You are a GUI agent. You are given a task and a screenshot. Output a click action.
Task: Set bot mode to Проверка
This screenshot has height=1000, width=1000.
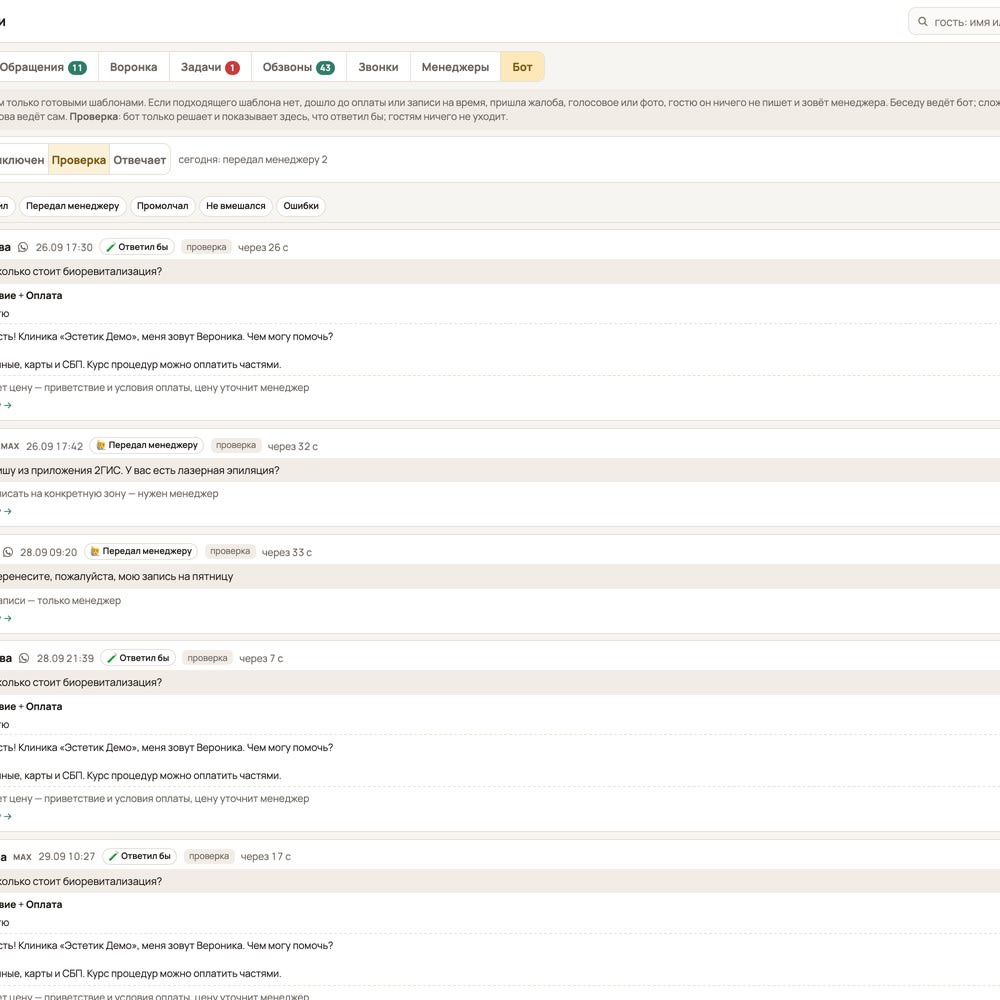78,159
